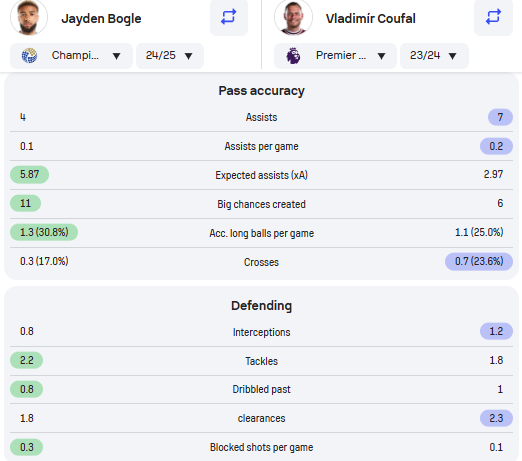
Task: Click Vladimír Coufal's profile photo
Action: 293,17
